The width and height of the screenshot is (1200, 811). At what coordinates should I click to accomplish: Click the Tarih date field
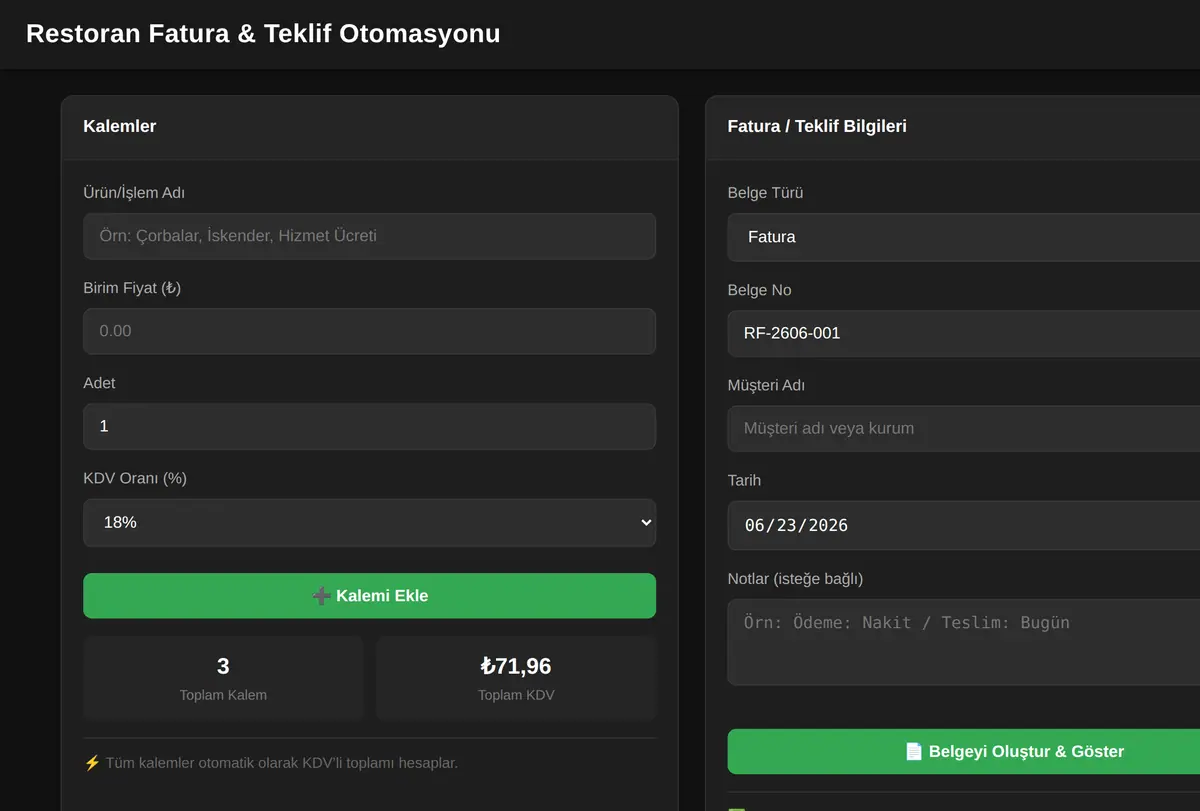click(x=964, y=525)
